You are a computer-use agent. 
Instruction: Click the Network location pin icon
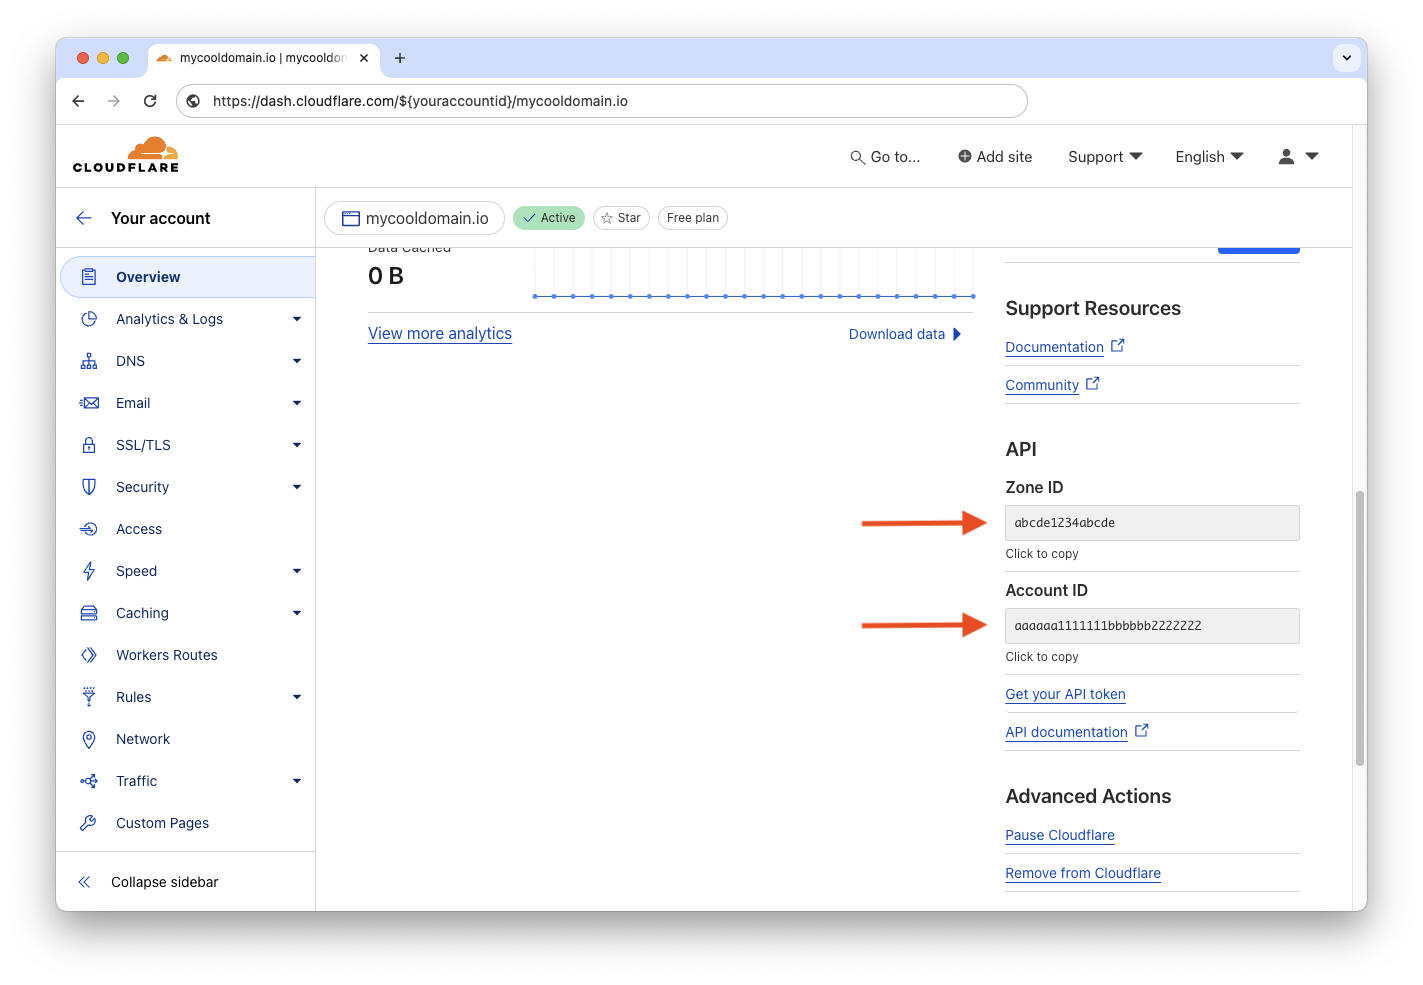pyautogui.click(x=89, y=739)
